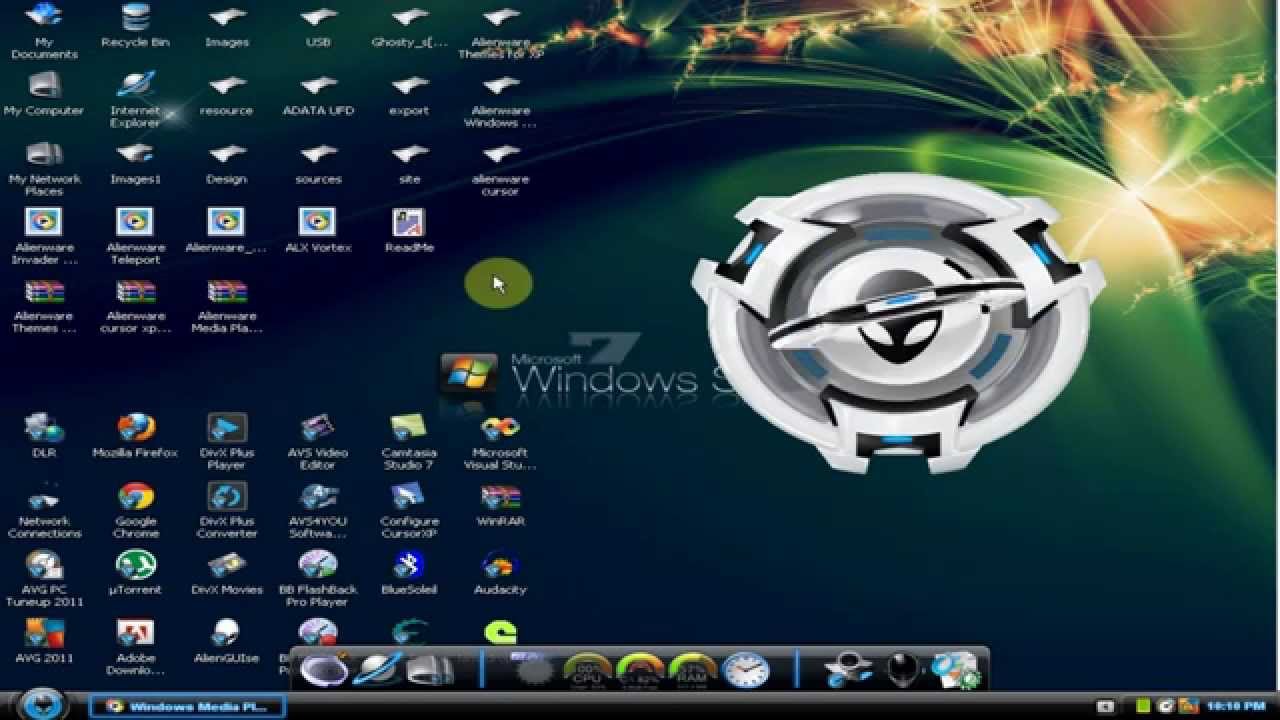Click the analog clock dock icon
This screenshot has width=1280, height=720.
coord(746,670)
